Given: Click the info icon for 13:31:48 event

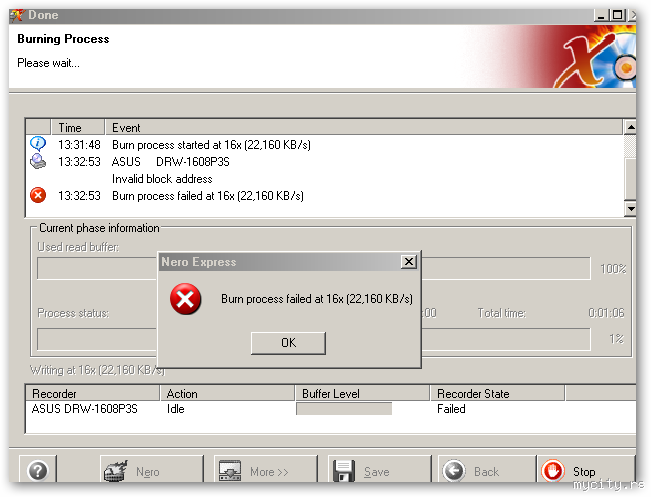Looking at the screenshot, I should [x=38, y=144].
